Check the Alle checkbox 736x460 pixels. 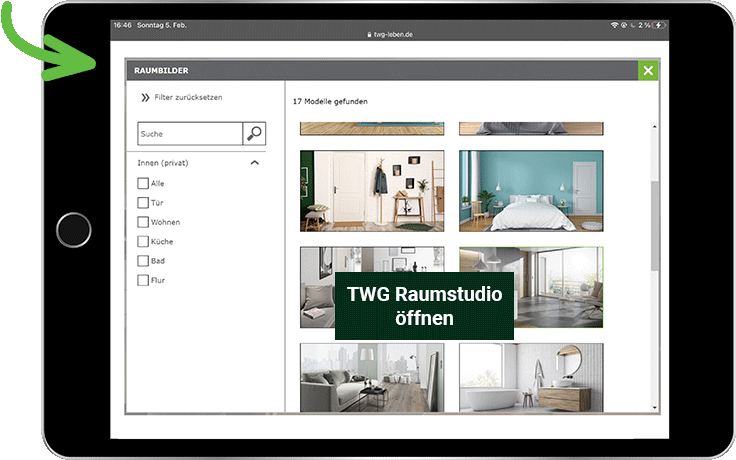[x=143, y=183]
